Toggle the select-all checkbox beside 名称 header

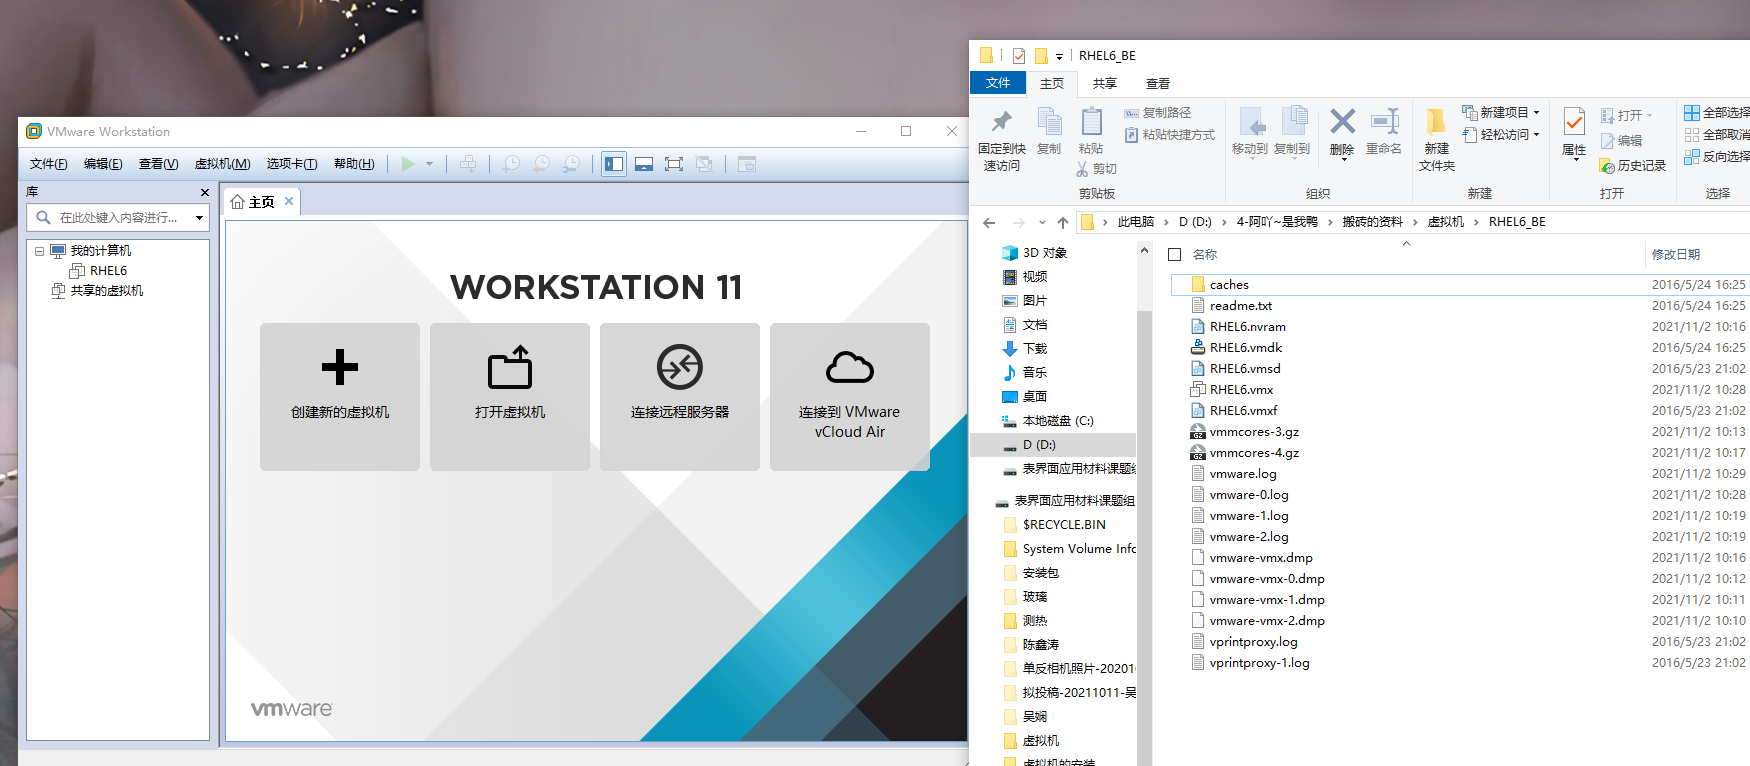[1175, 254]
